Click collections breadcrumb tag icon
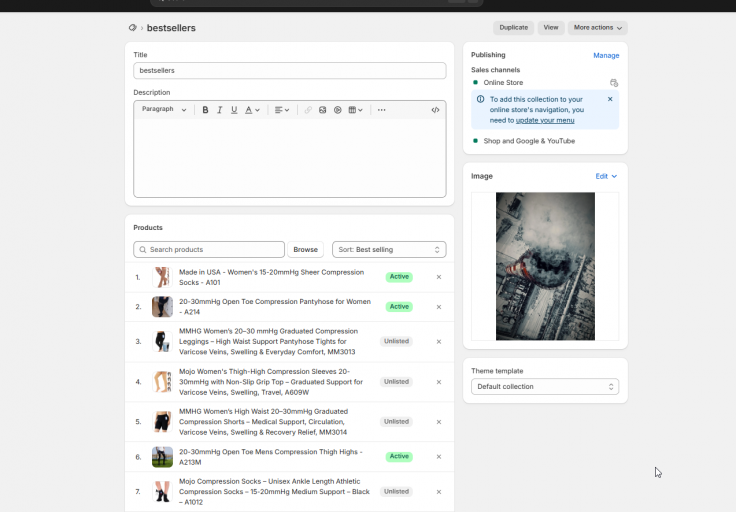 click(132, 28)
